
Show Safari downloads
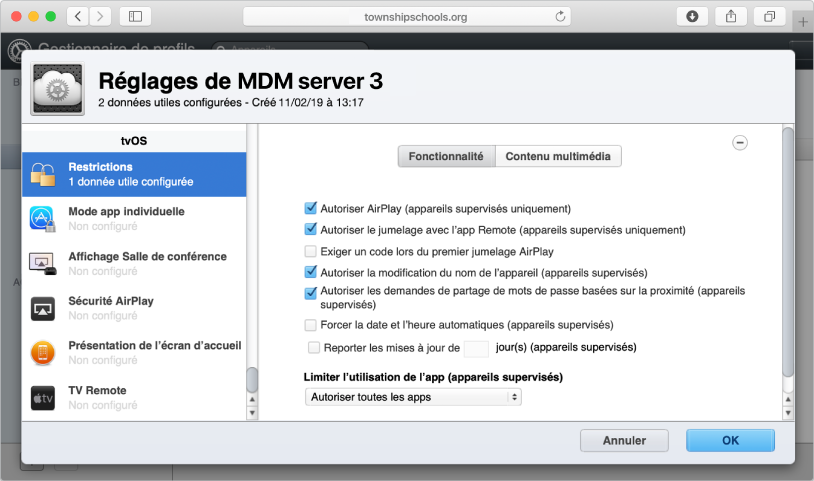(x=692, y=17)
